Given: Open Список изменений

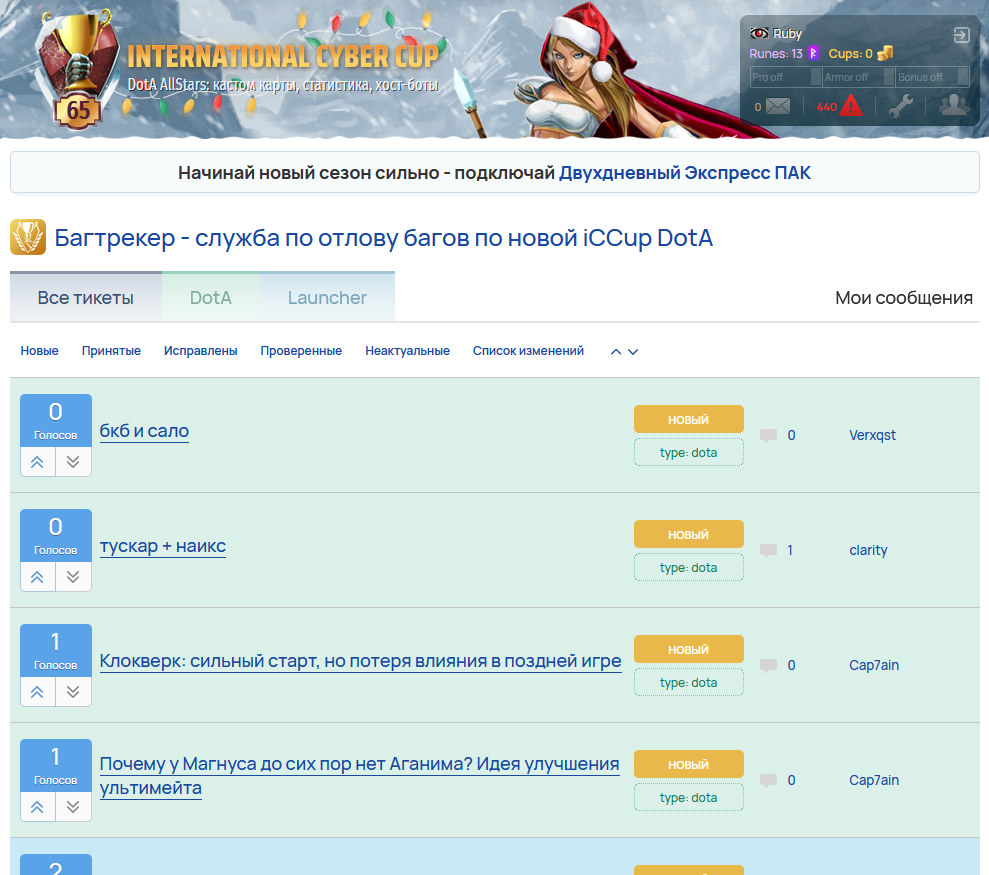Looking at the screenshot, I should coord(529,351).
